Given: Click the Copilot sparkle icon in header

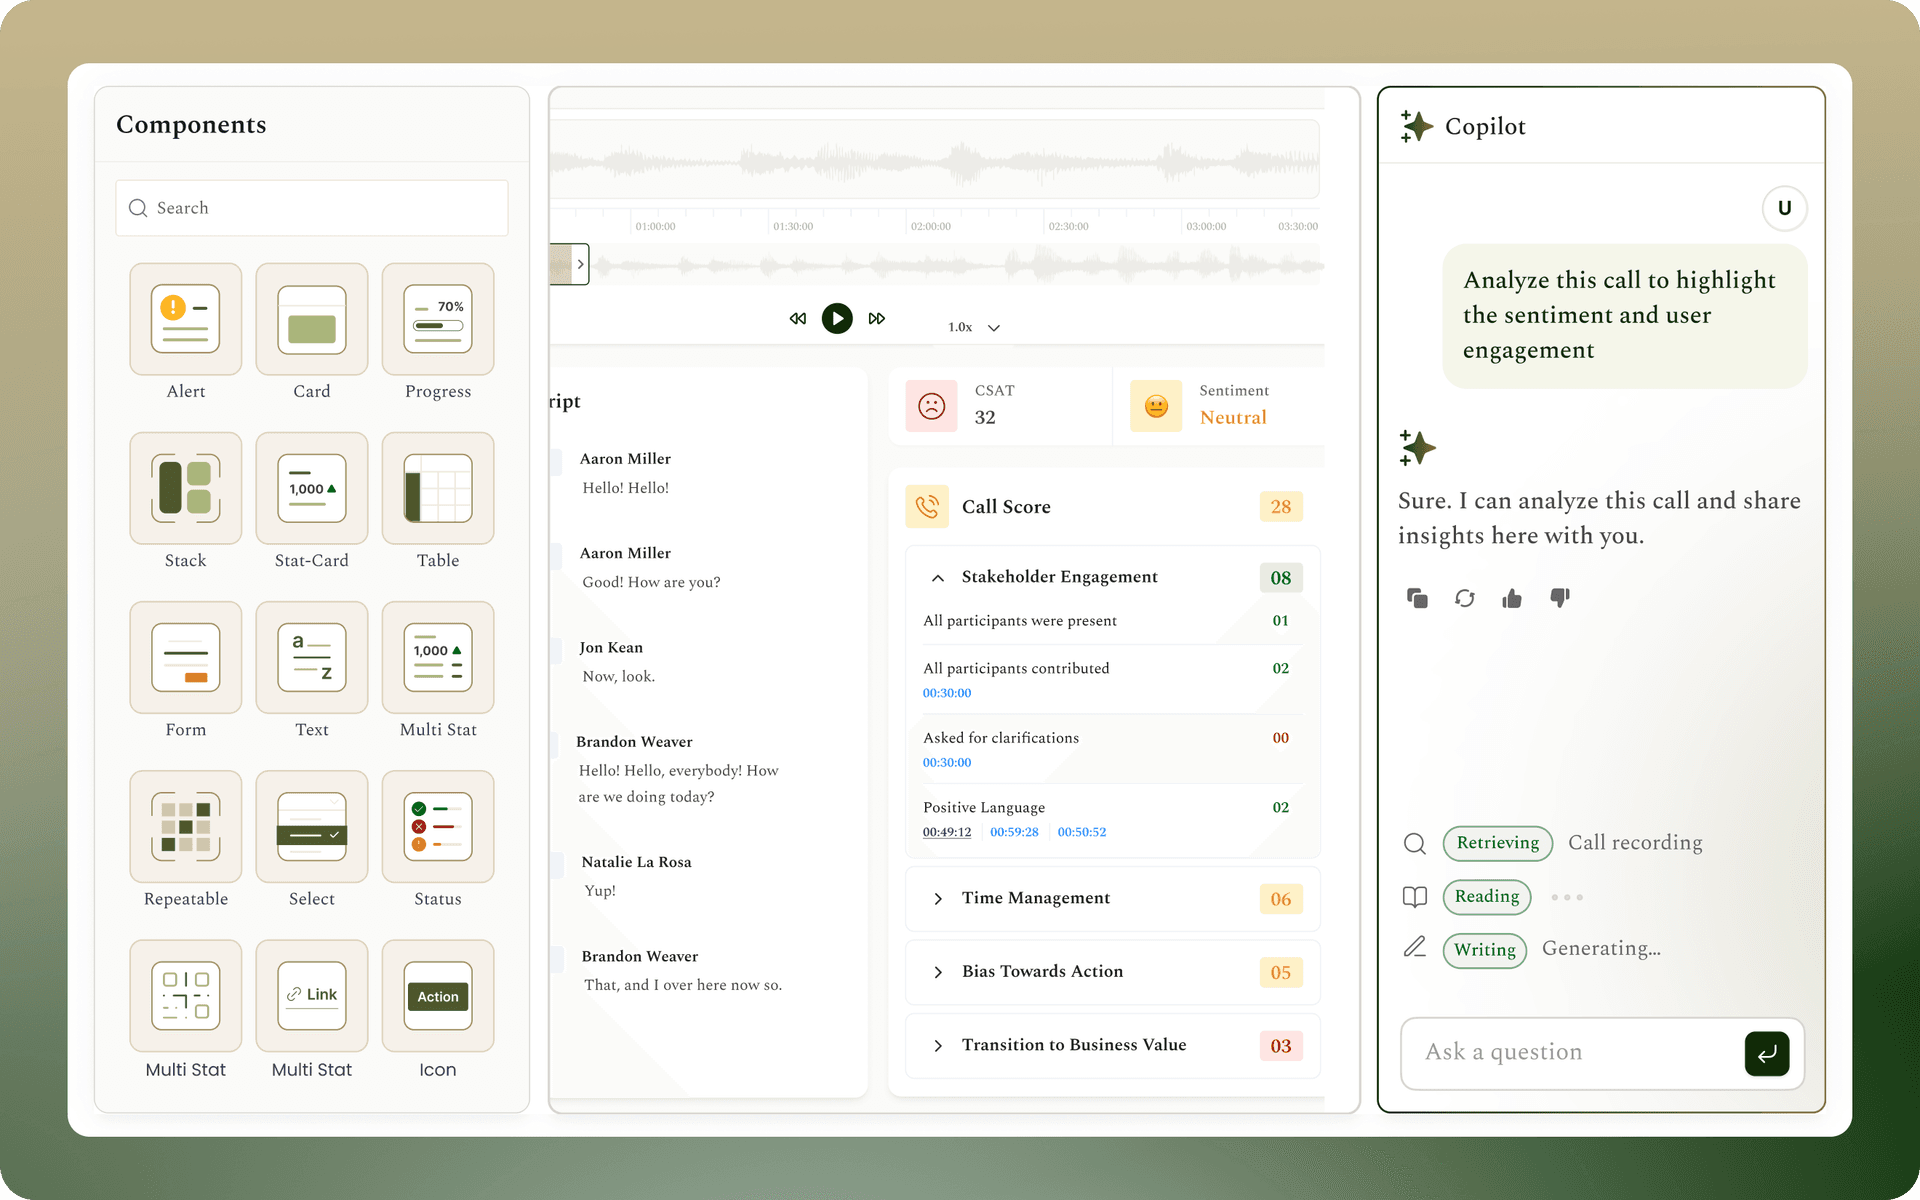Looking at the screenshot, I should click(x=1416, y=126).
